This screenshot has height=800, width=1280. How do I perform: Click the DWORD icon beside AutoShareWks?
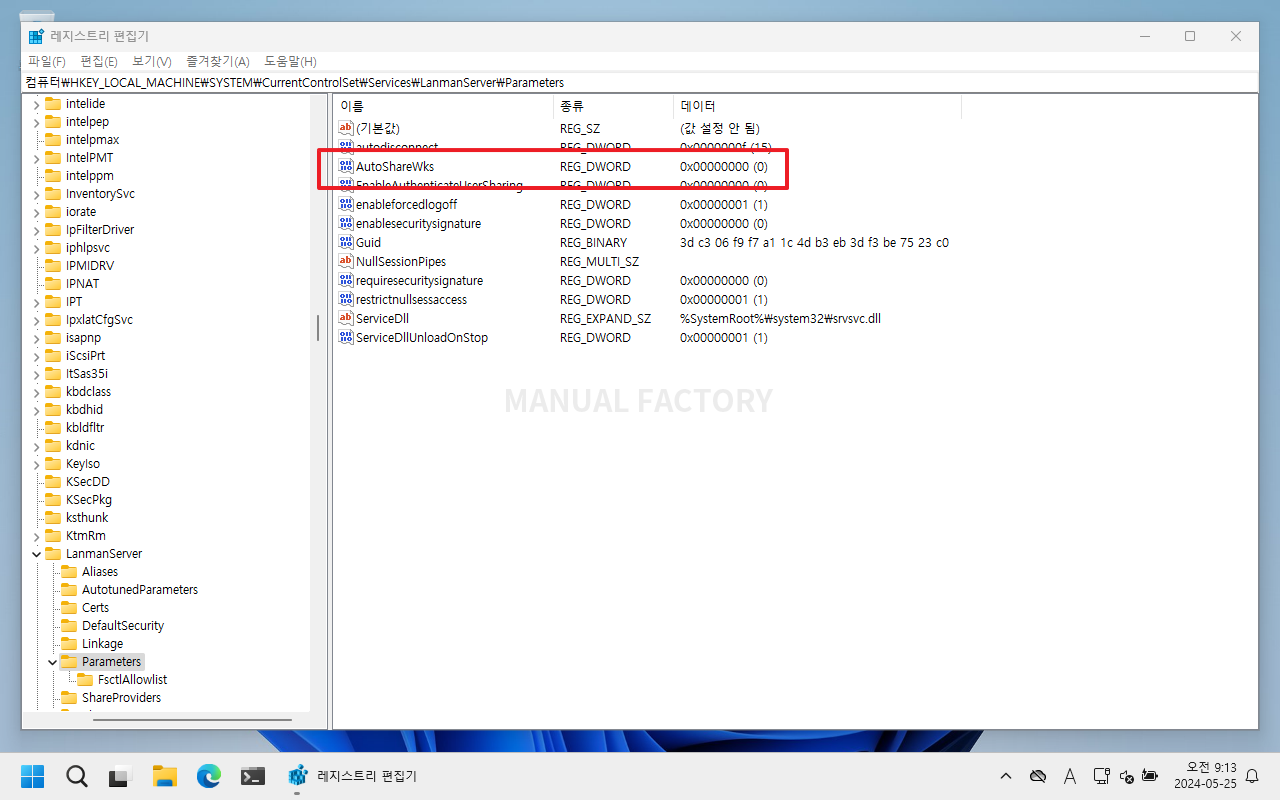pyautogui.click(x=345, y=166)
